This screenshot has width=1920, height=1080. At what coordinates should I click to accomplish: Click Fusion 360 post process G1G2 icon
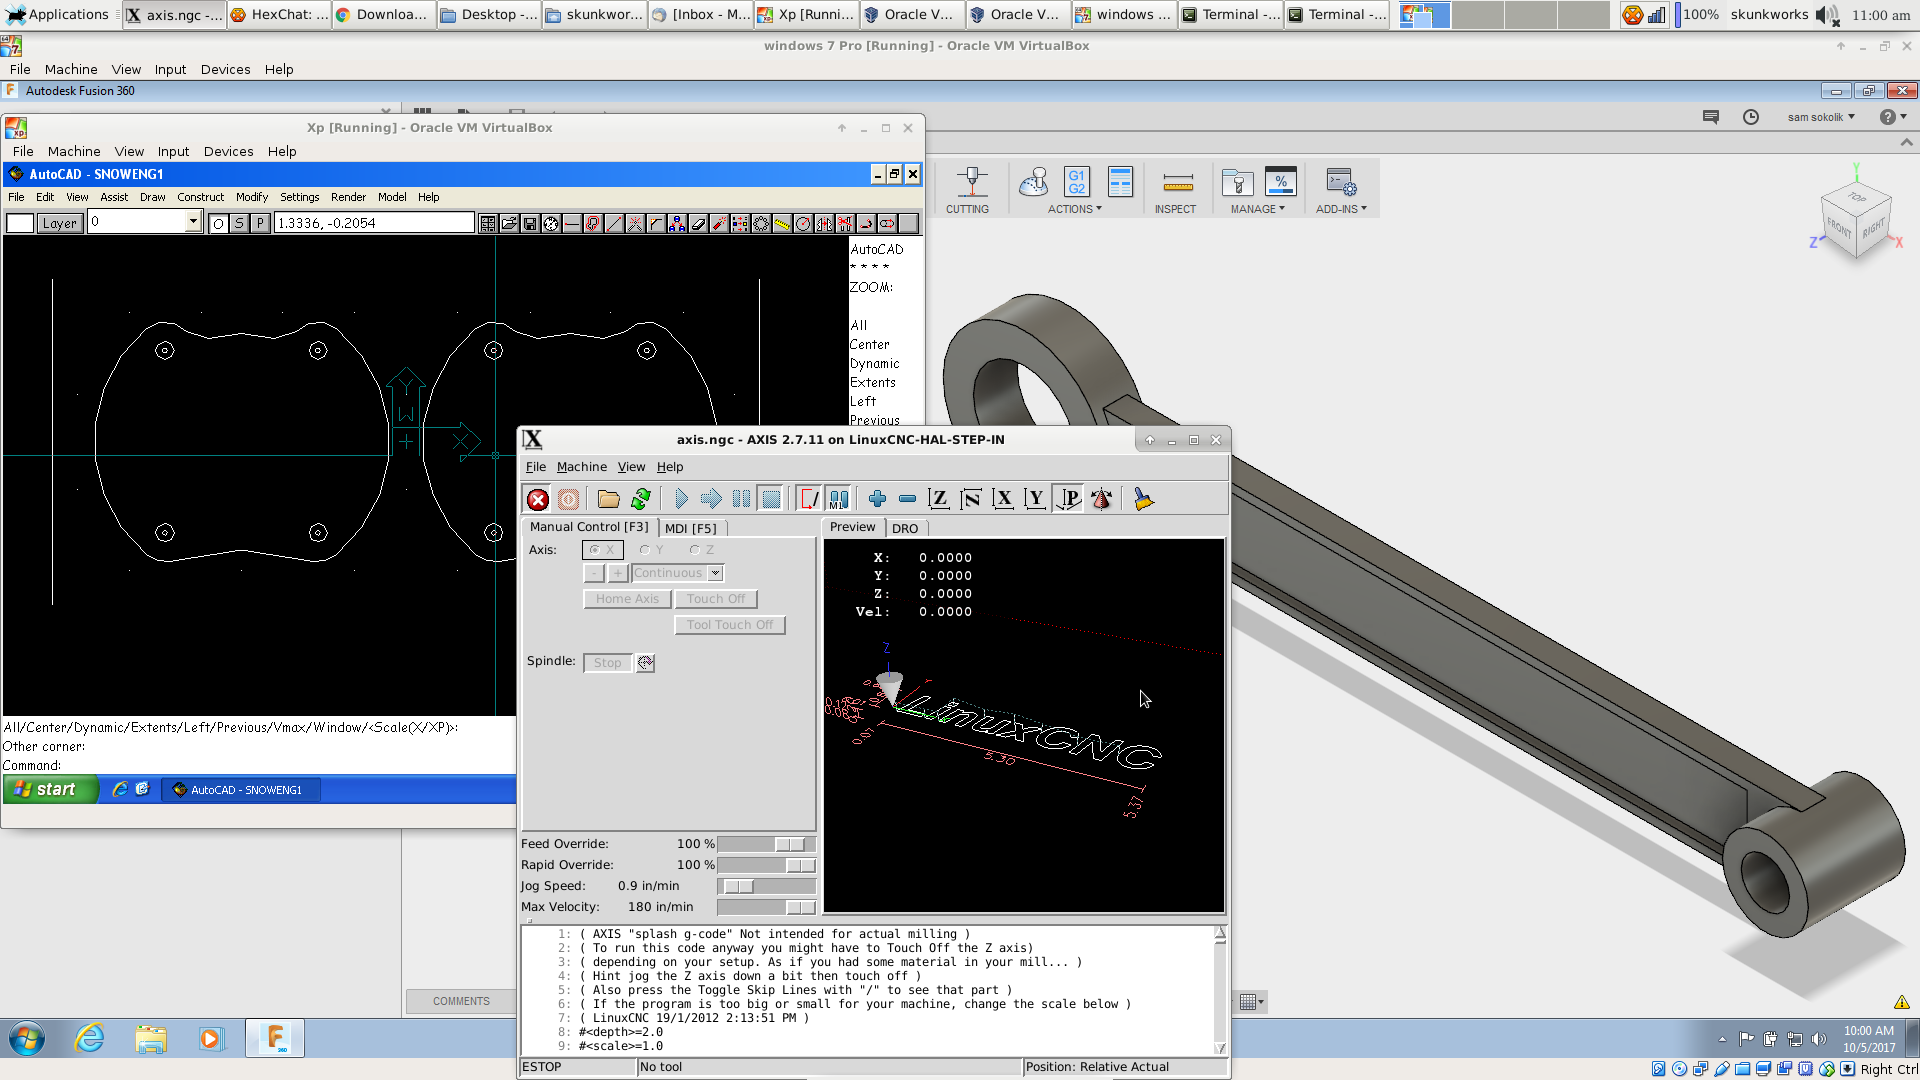1076,182
